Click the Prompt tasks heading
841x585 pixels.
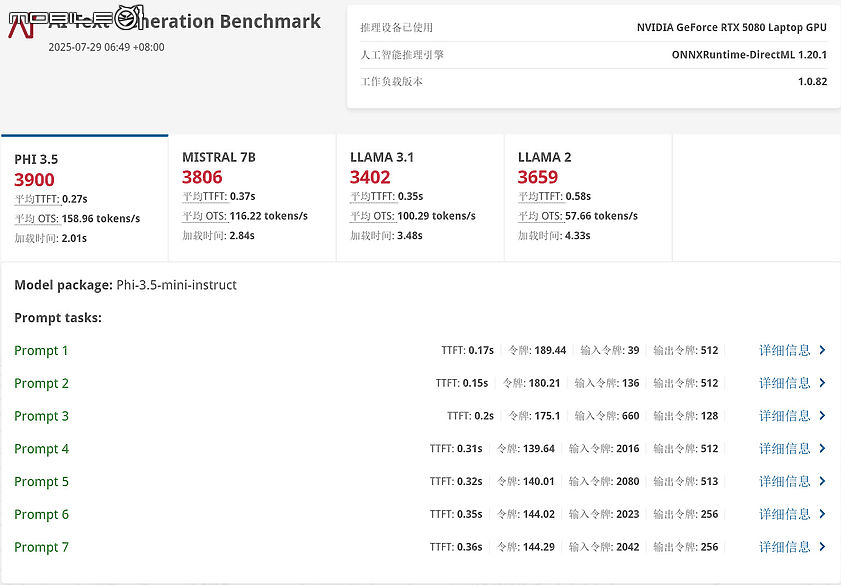coord(58,317)
